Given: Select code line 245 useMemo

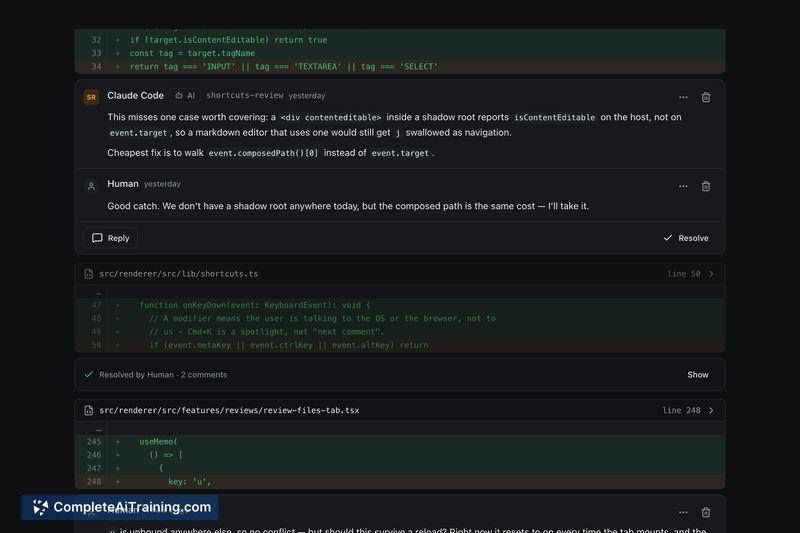Looking at the screenshot, I should click(400, 442).
